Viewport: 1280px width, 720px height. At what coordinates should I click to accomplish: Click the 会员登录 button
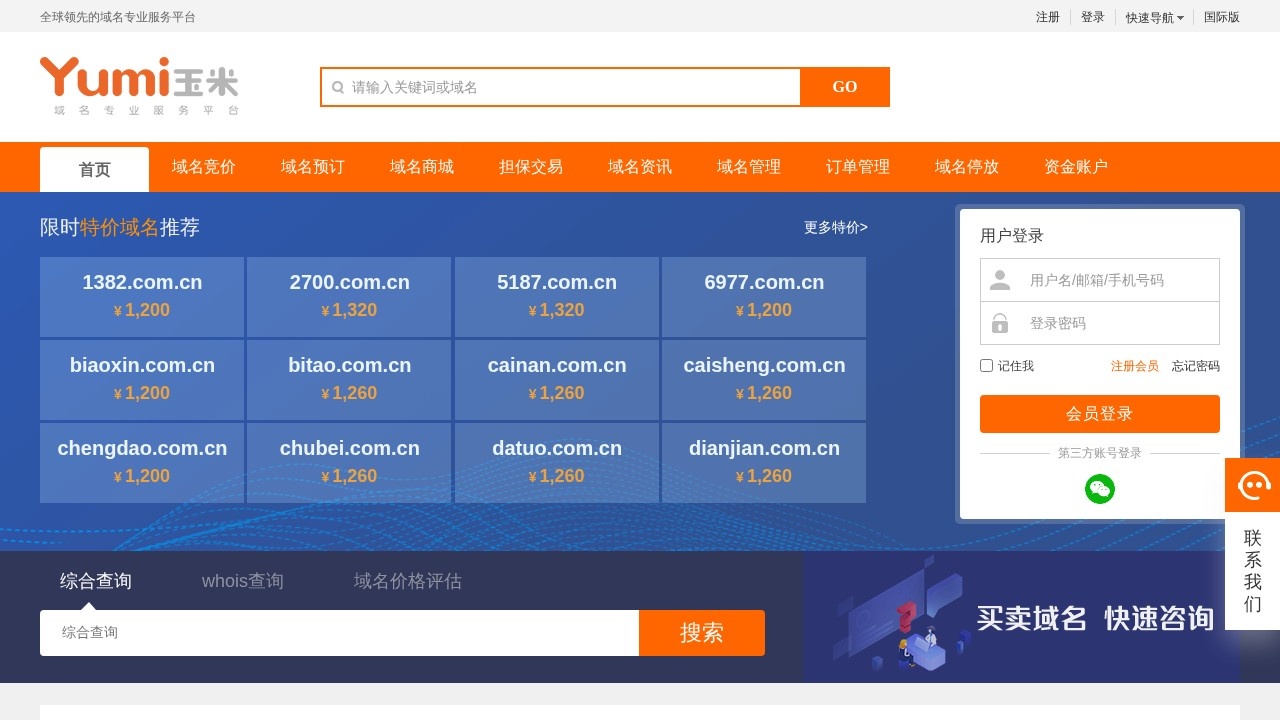1100,414
